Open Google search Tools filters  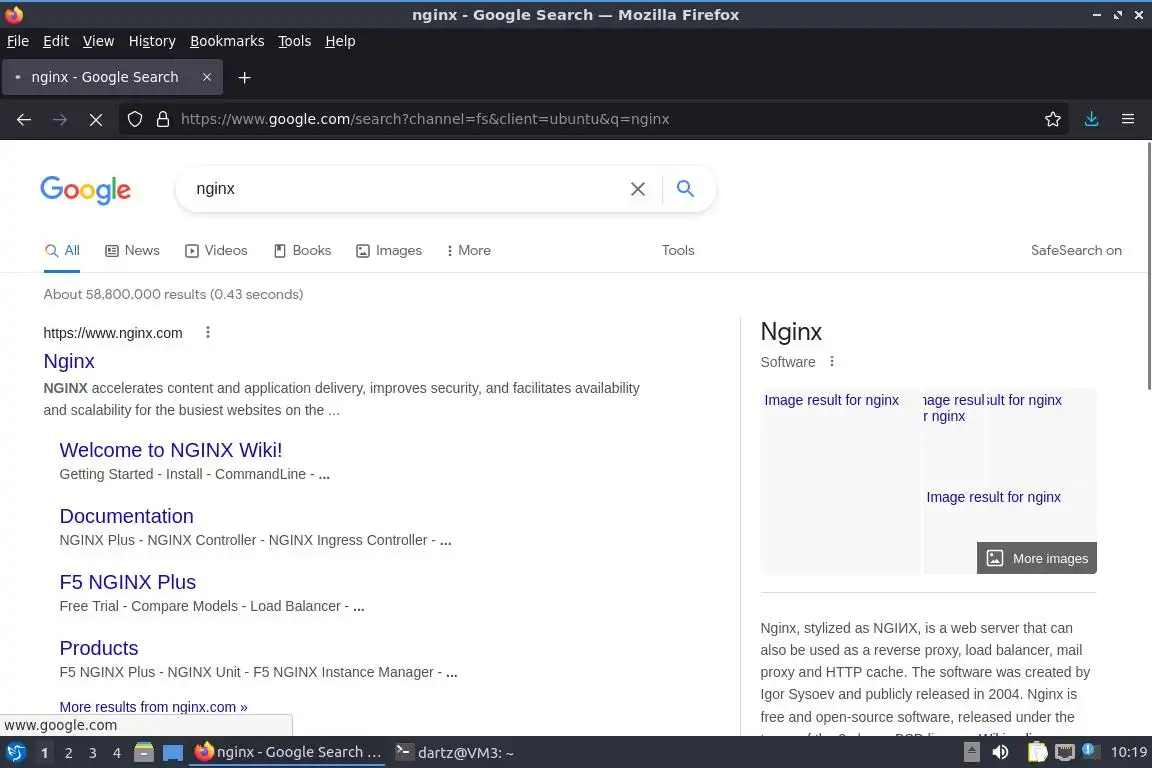(x=678, y=251)
